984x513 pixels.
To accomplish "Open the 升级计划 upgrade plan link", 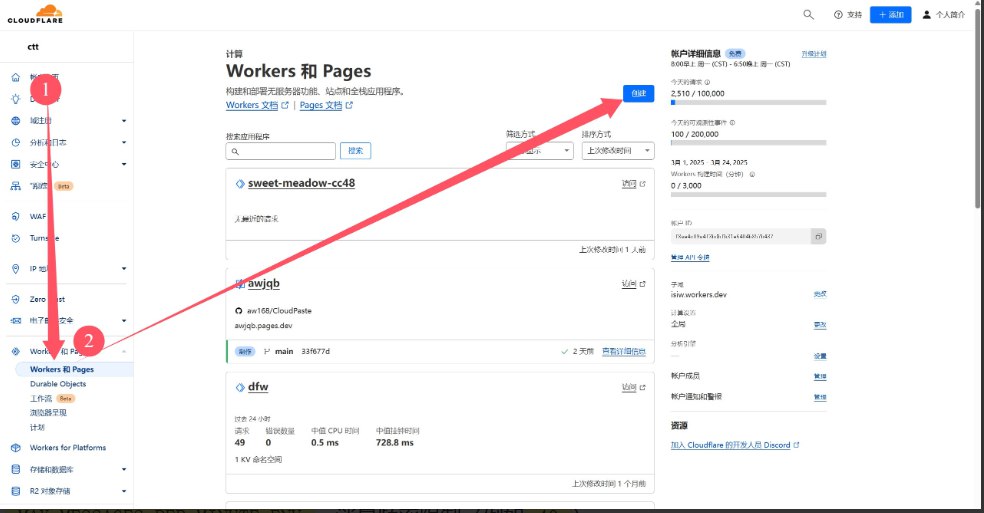I will tap(813, 54).
